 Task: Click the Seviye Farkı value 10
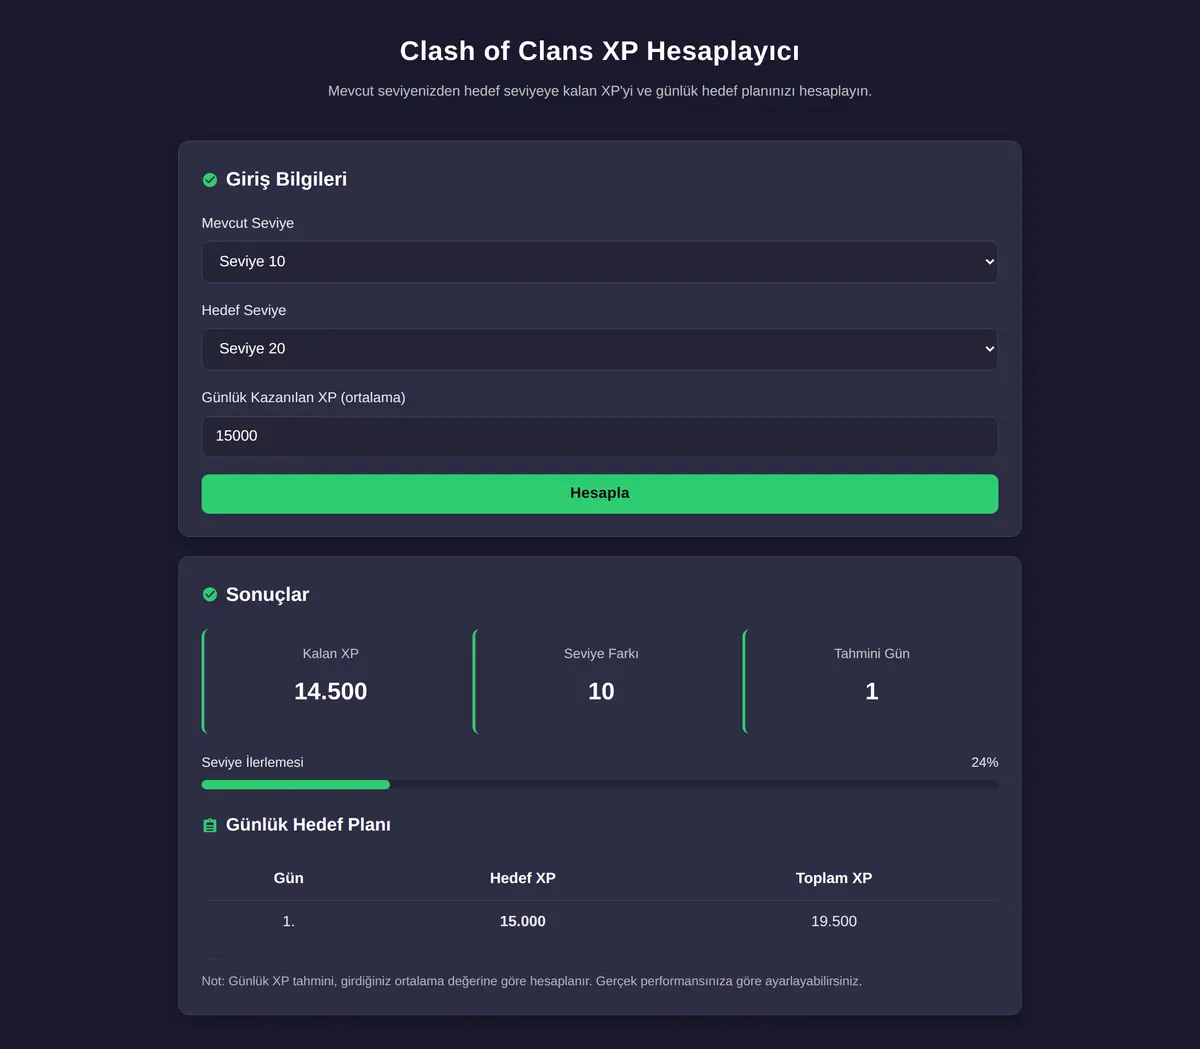(x=601, y=691)
